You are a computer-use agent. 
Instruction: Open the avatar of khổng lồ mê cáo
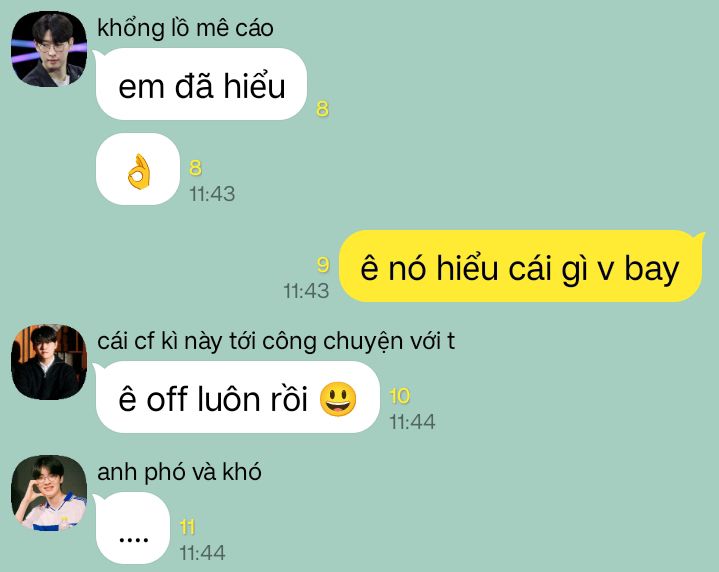tap(49, 49)
